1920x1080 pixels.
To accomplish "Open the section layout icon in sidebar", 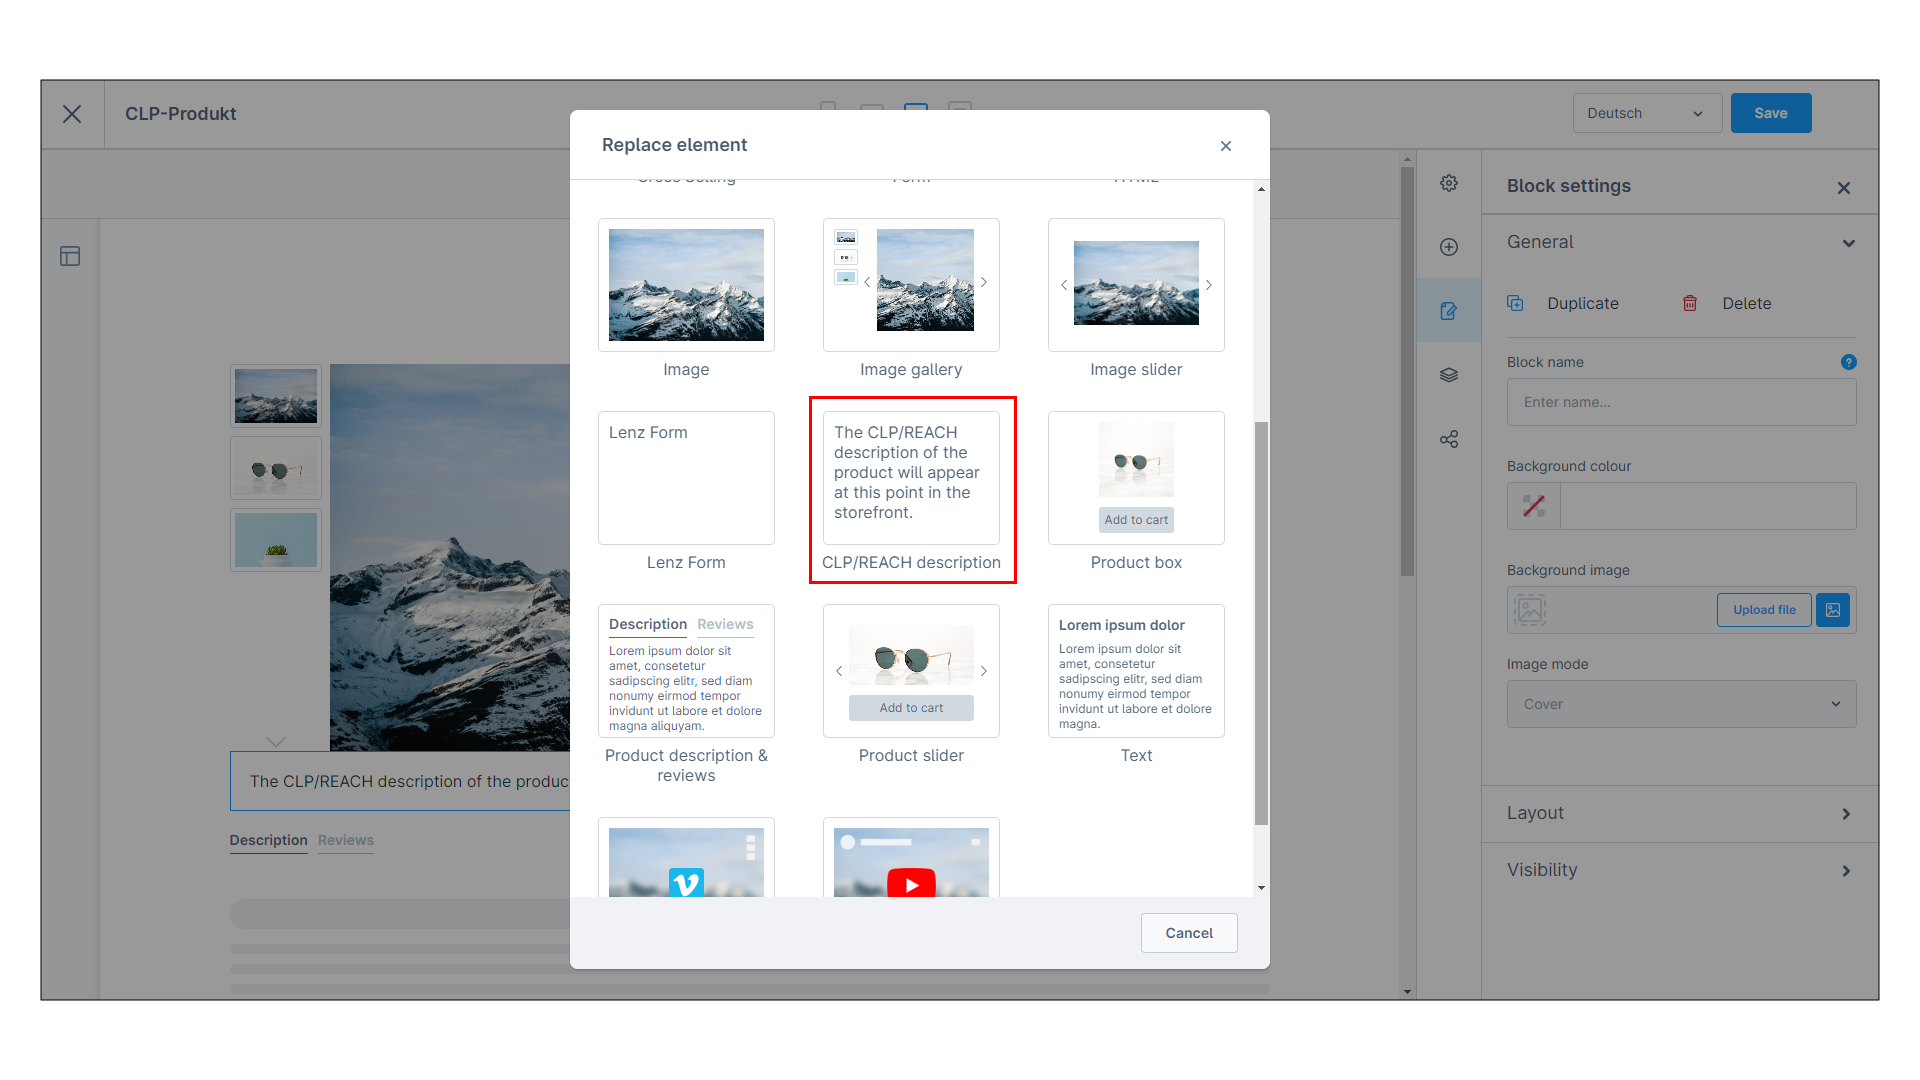I will coord(70,256).
